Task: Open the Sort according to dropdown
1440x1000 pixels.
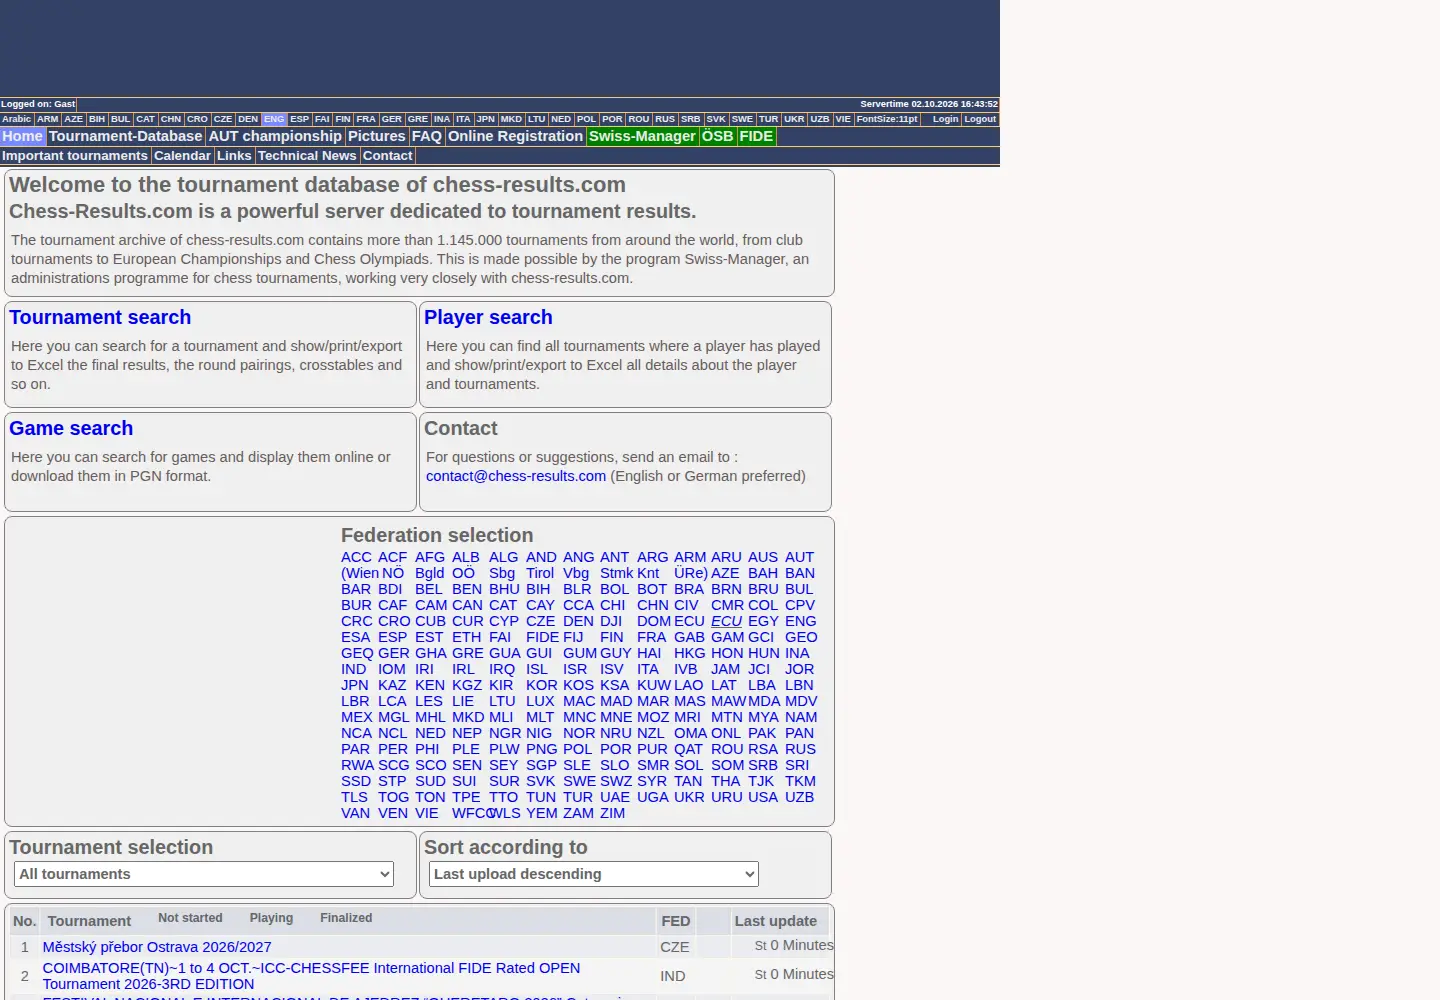Action: (x=594, y=874)
